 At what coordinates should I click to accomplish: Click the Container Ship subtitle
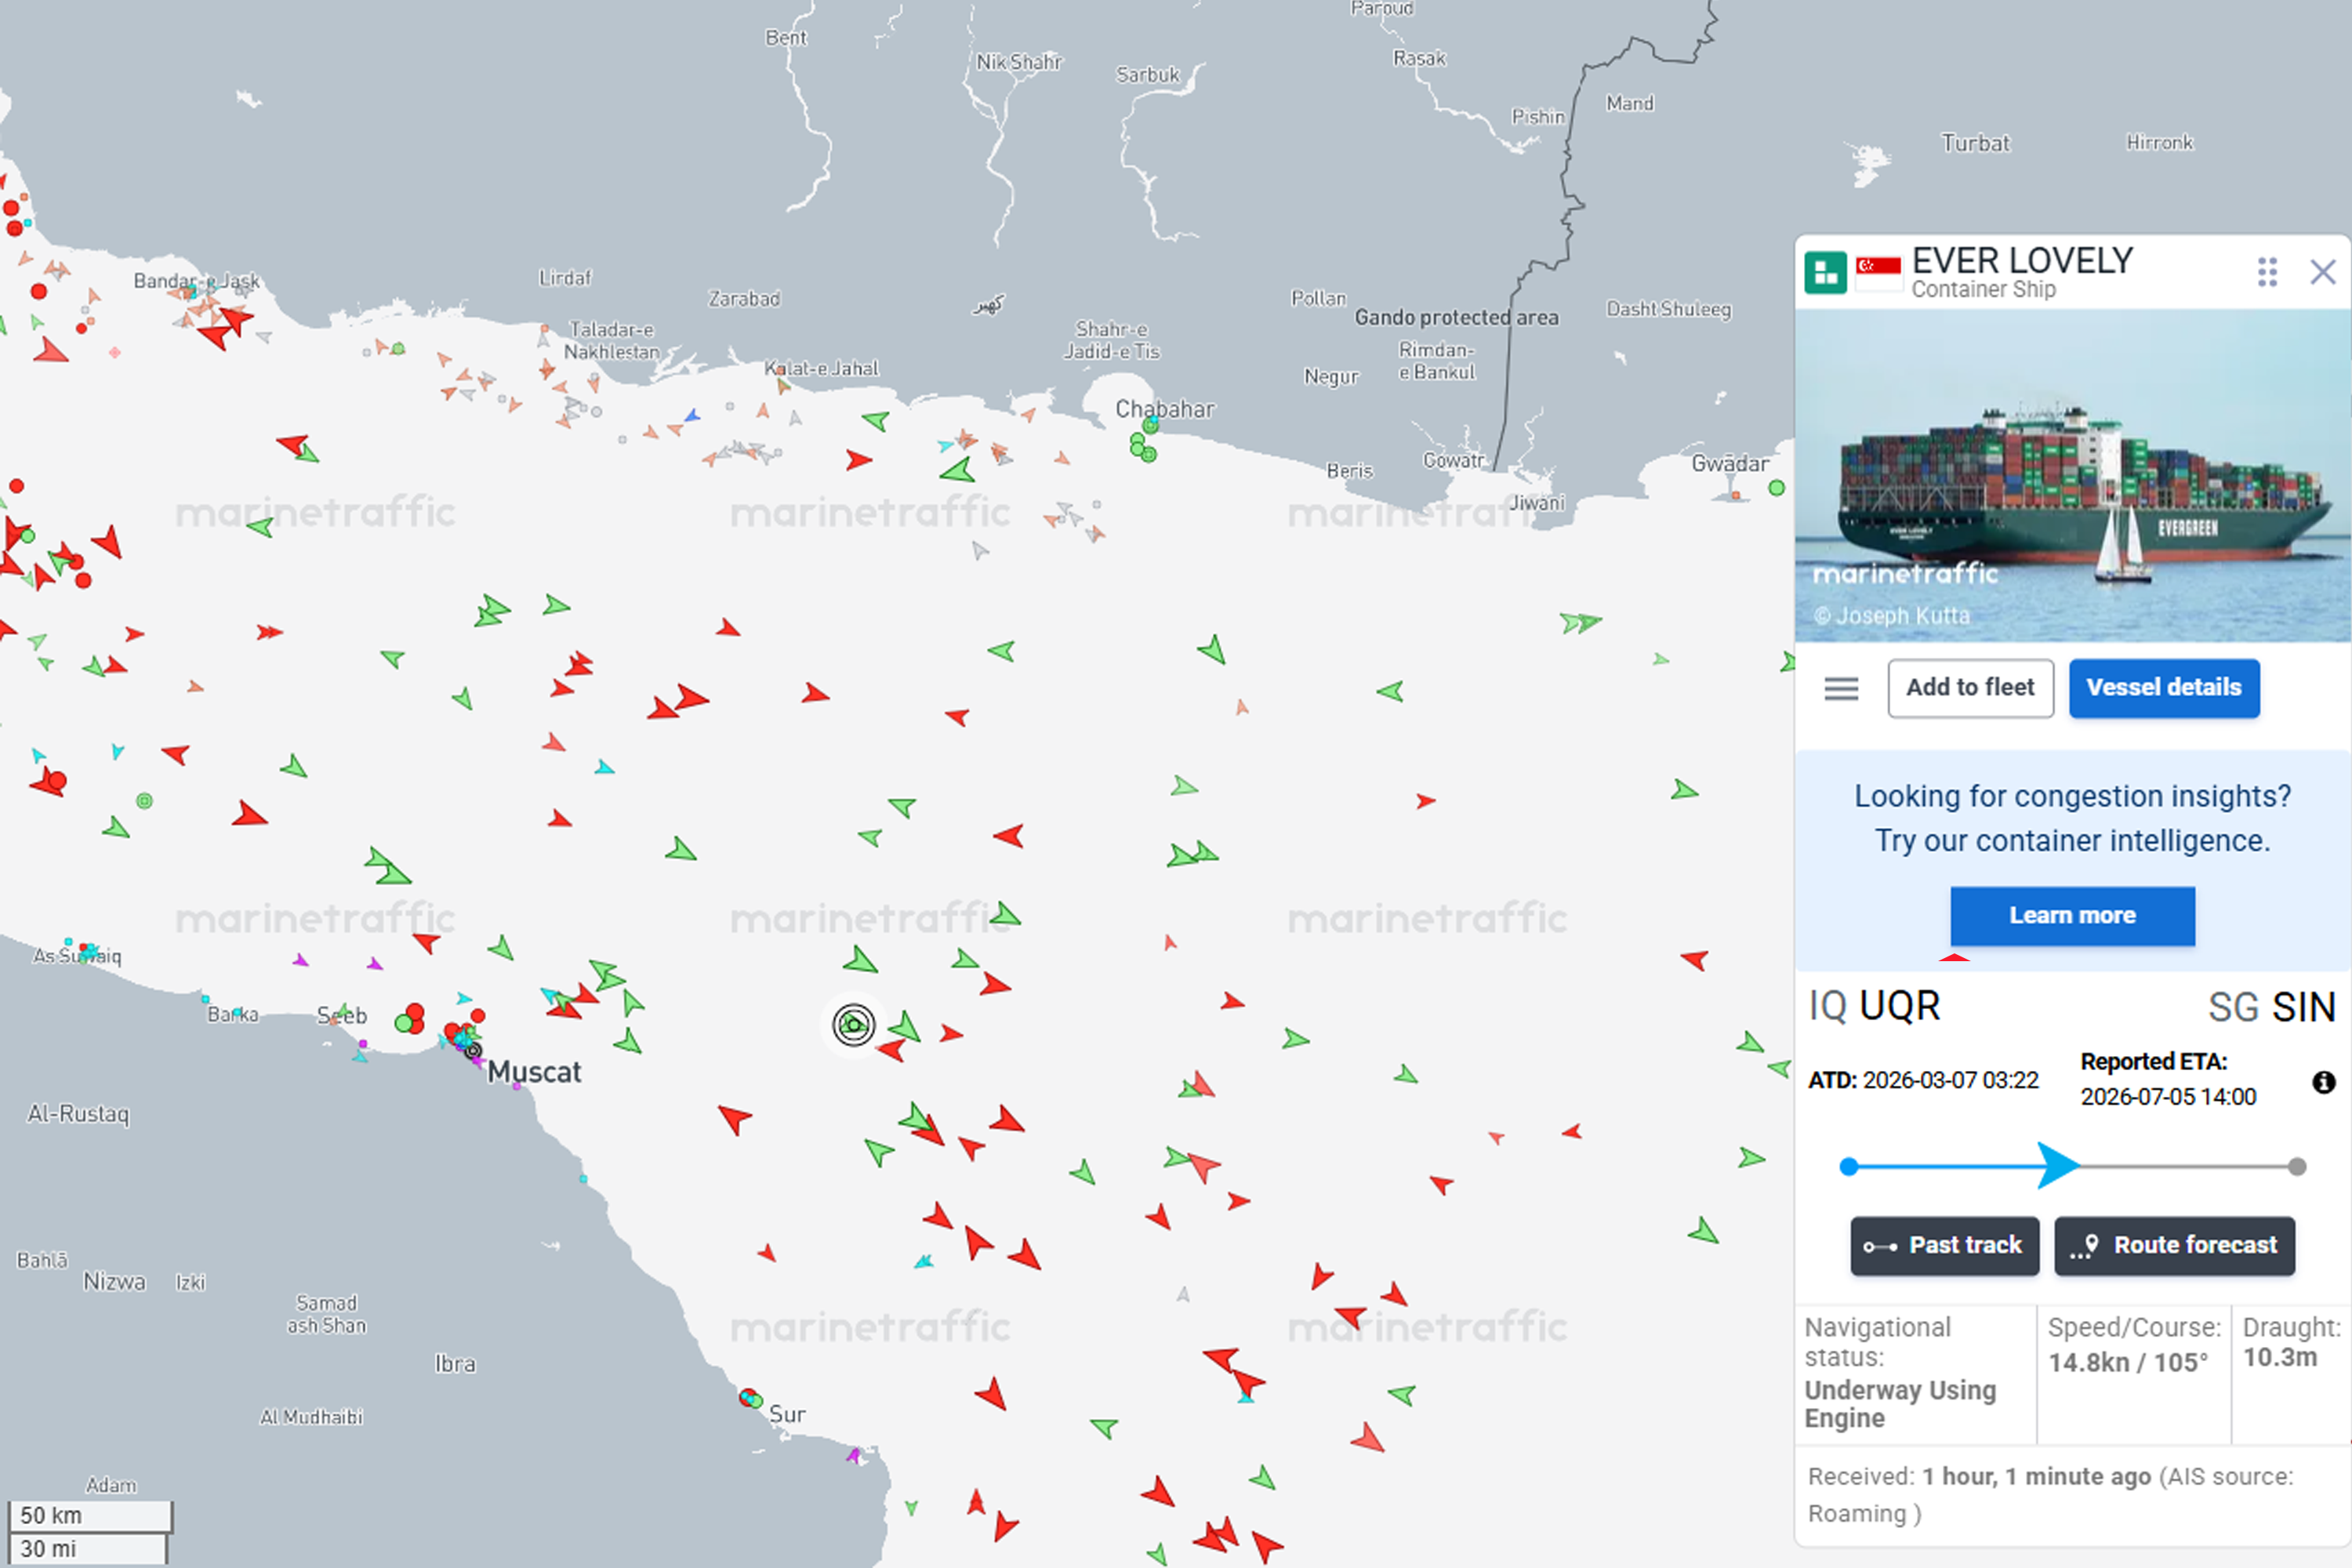1983,289
